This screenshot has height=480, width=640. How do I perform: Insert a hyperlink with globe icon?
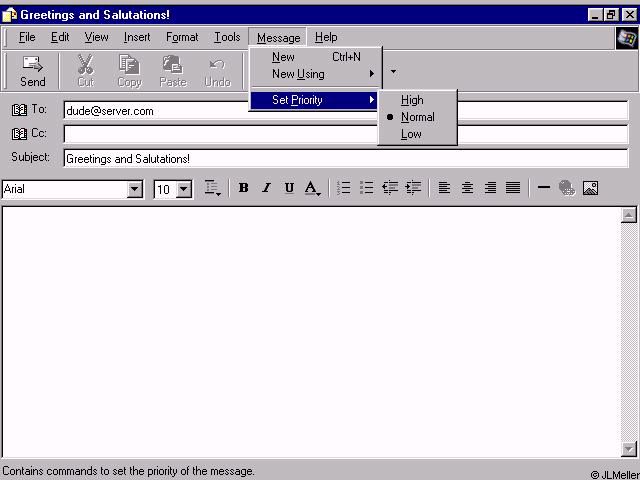click(567, 188)
